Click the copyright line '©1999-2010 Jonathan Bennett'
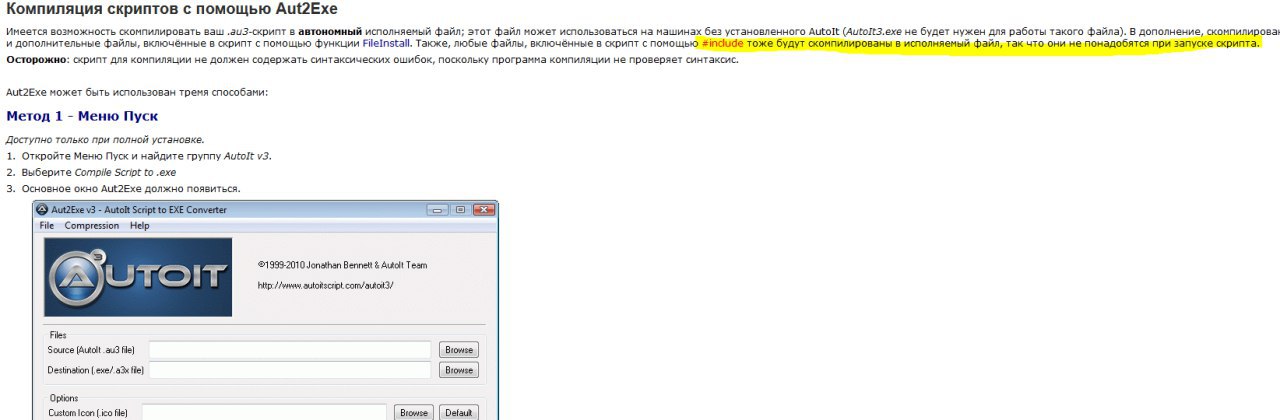This screenshot has width=1280, height=420. [x=342, y=265]
